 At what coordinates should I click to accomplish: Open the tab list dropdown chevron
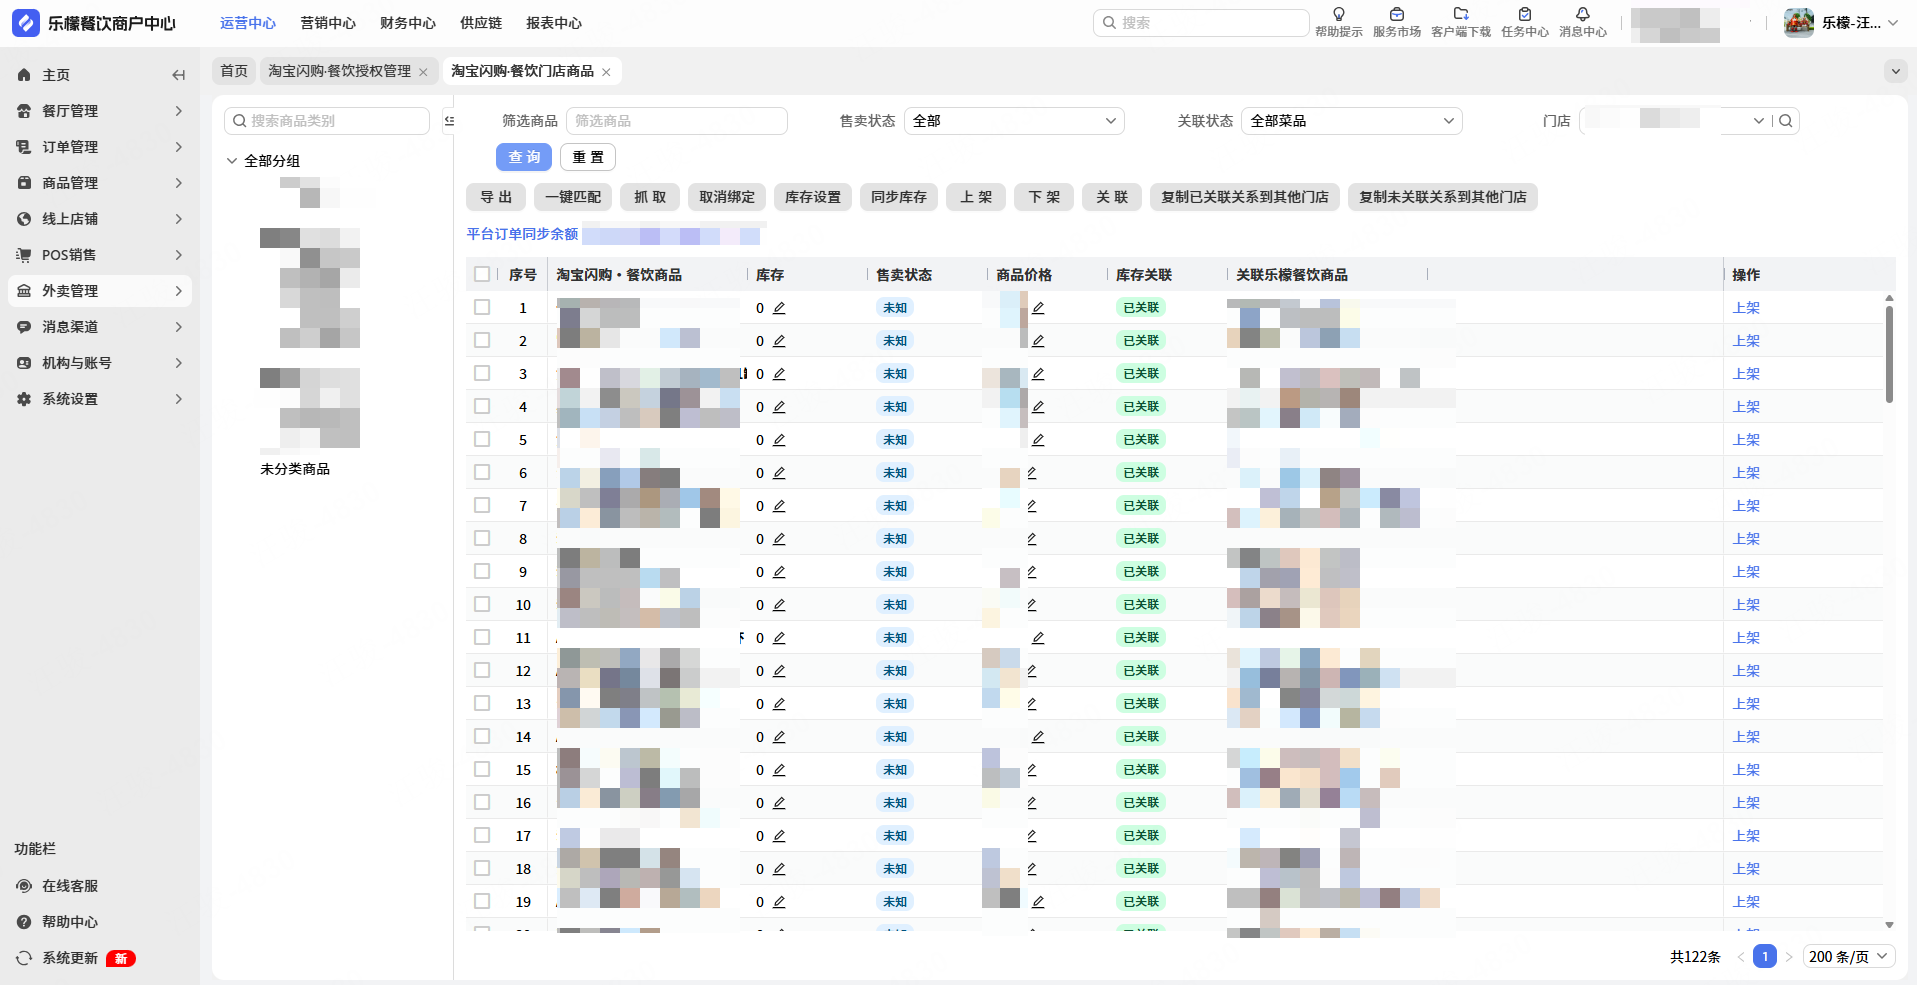pos(1894,71)
